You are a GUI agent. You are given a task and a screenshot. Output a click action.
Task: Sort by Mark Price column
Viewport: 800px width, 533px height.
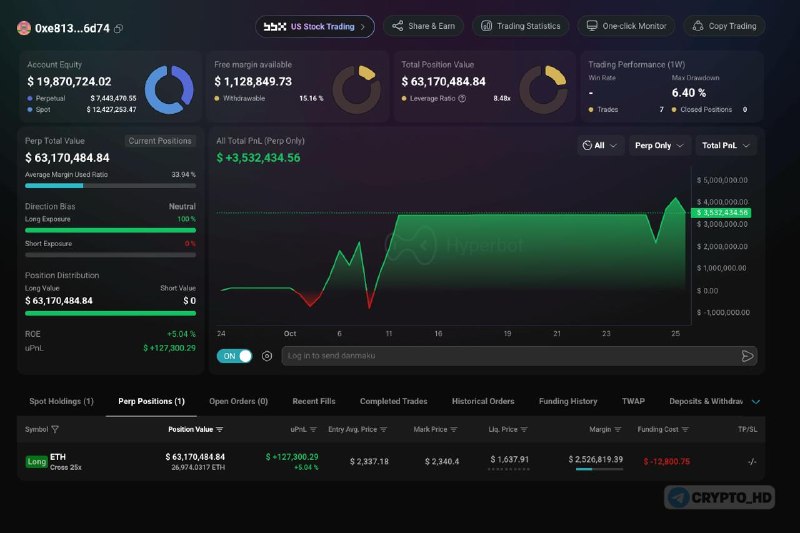(454, 429)
